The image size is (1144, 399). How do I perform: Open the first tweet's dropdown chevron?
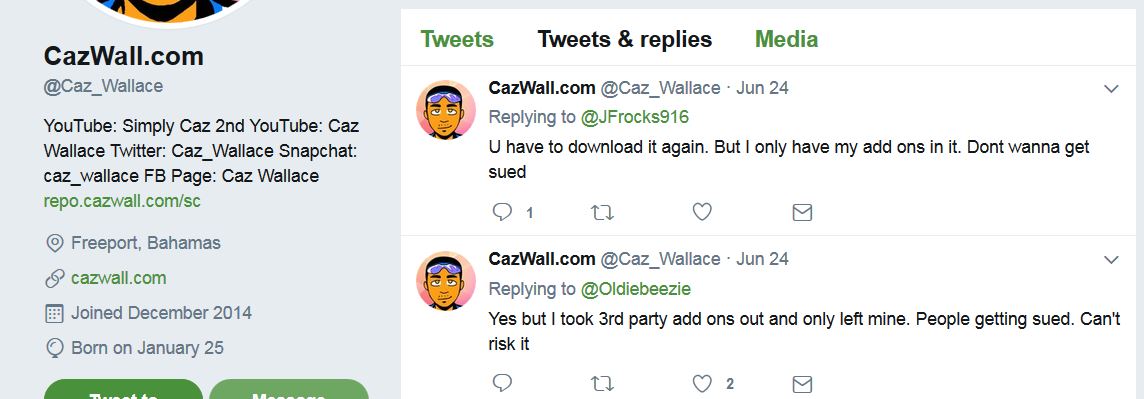[x=1111, y=89]
